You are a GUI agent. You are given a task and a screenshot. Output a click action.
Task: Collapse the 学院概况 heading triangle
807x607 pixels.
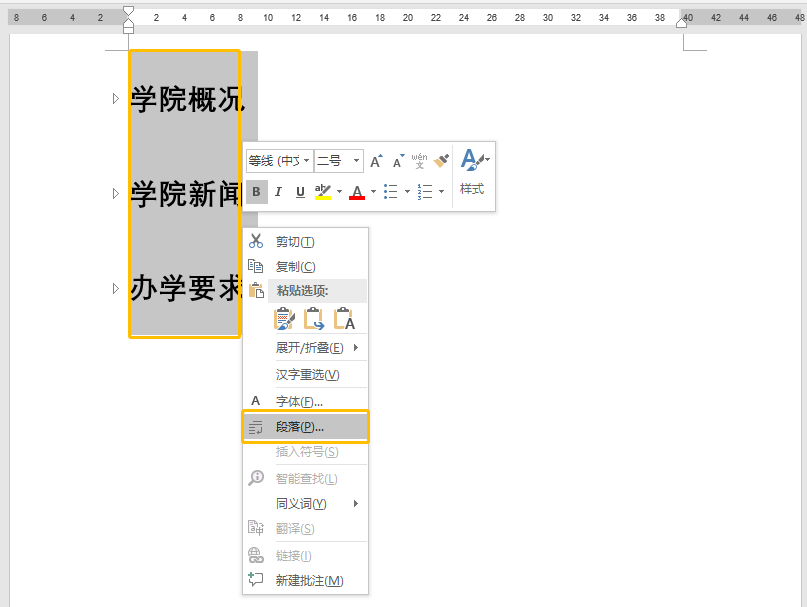[116, 99]
